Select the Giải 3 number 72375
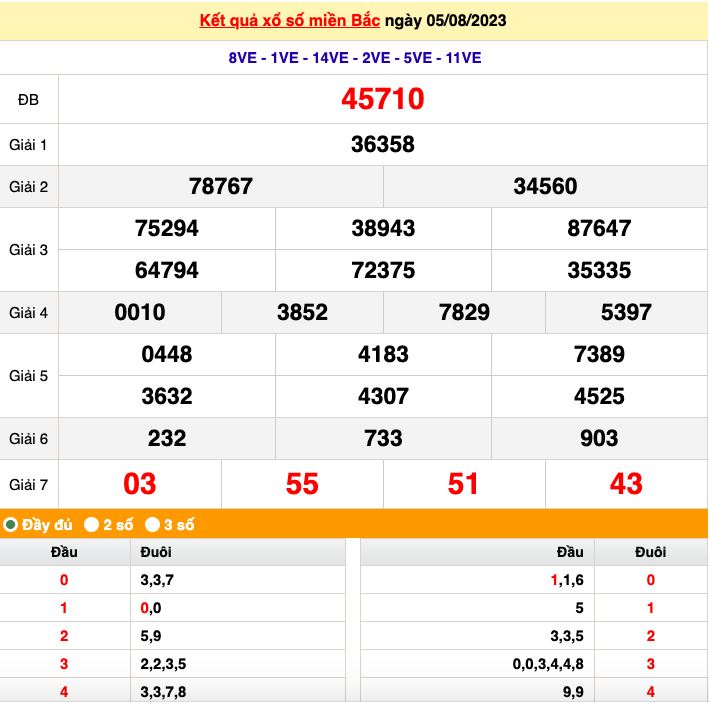Viewport: 709px width, 702px height. 383,270
